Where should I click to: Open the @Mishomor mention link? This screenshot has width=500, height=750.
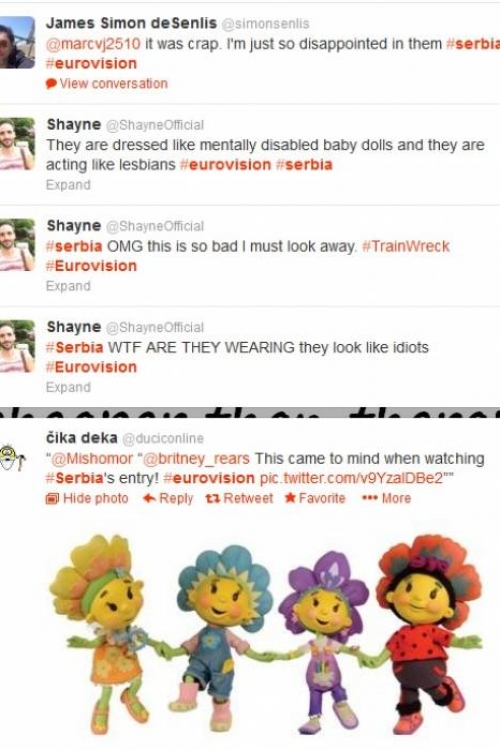(91, 458)
